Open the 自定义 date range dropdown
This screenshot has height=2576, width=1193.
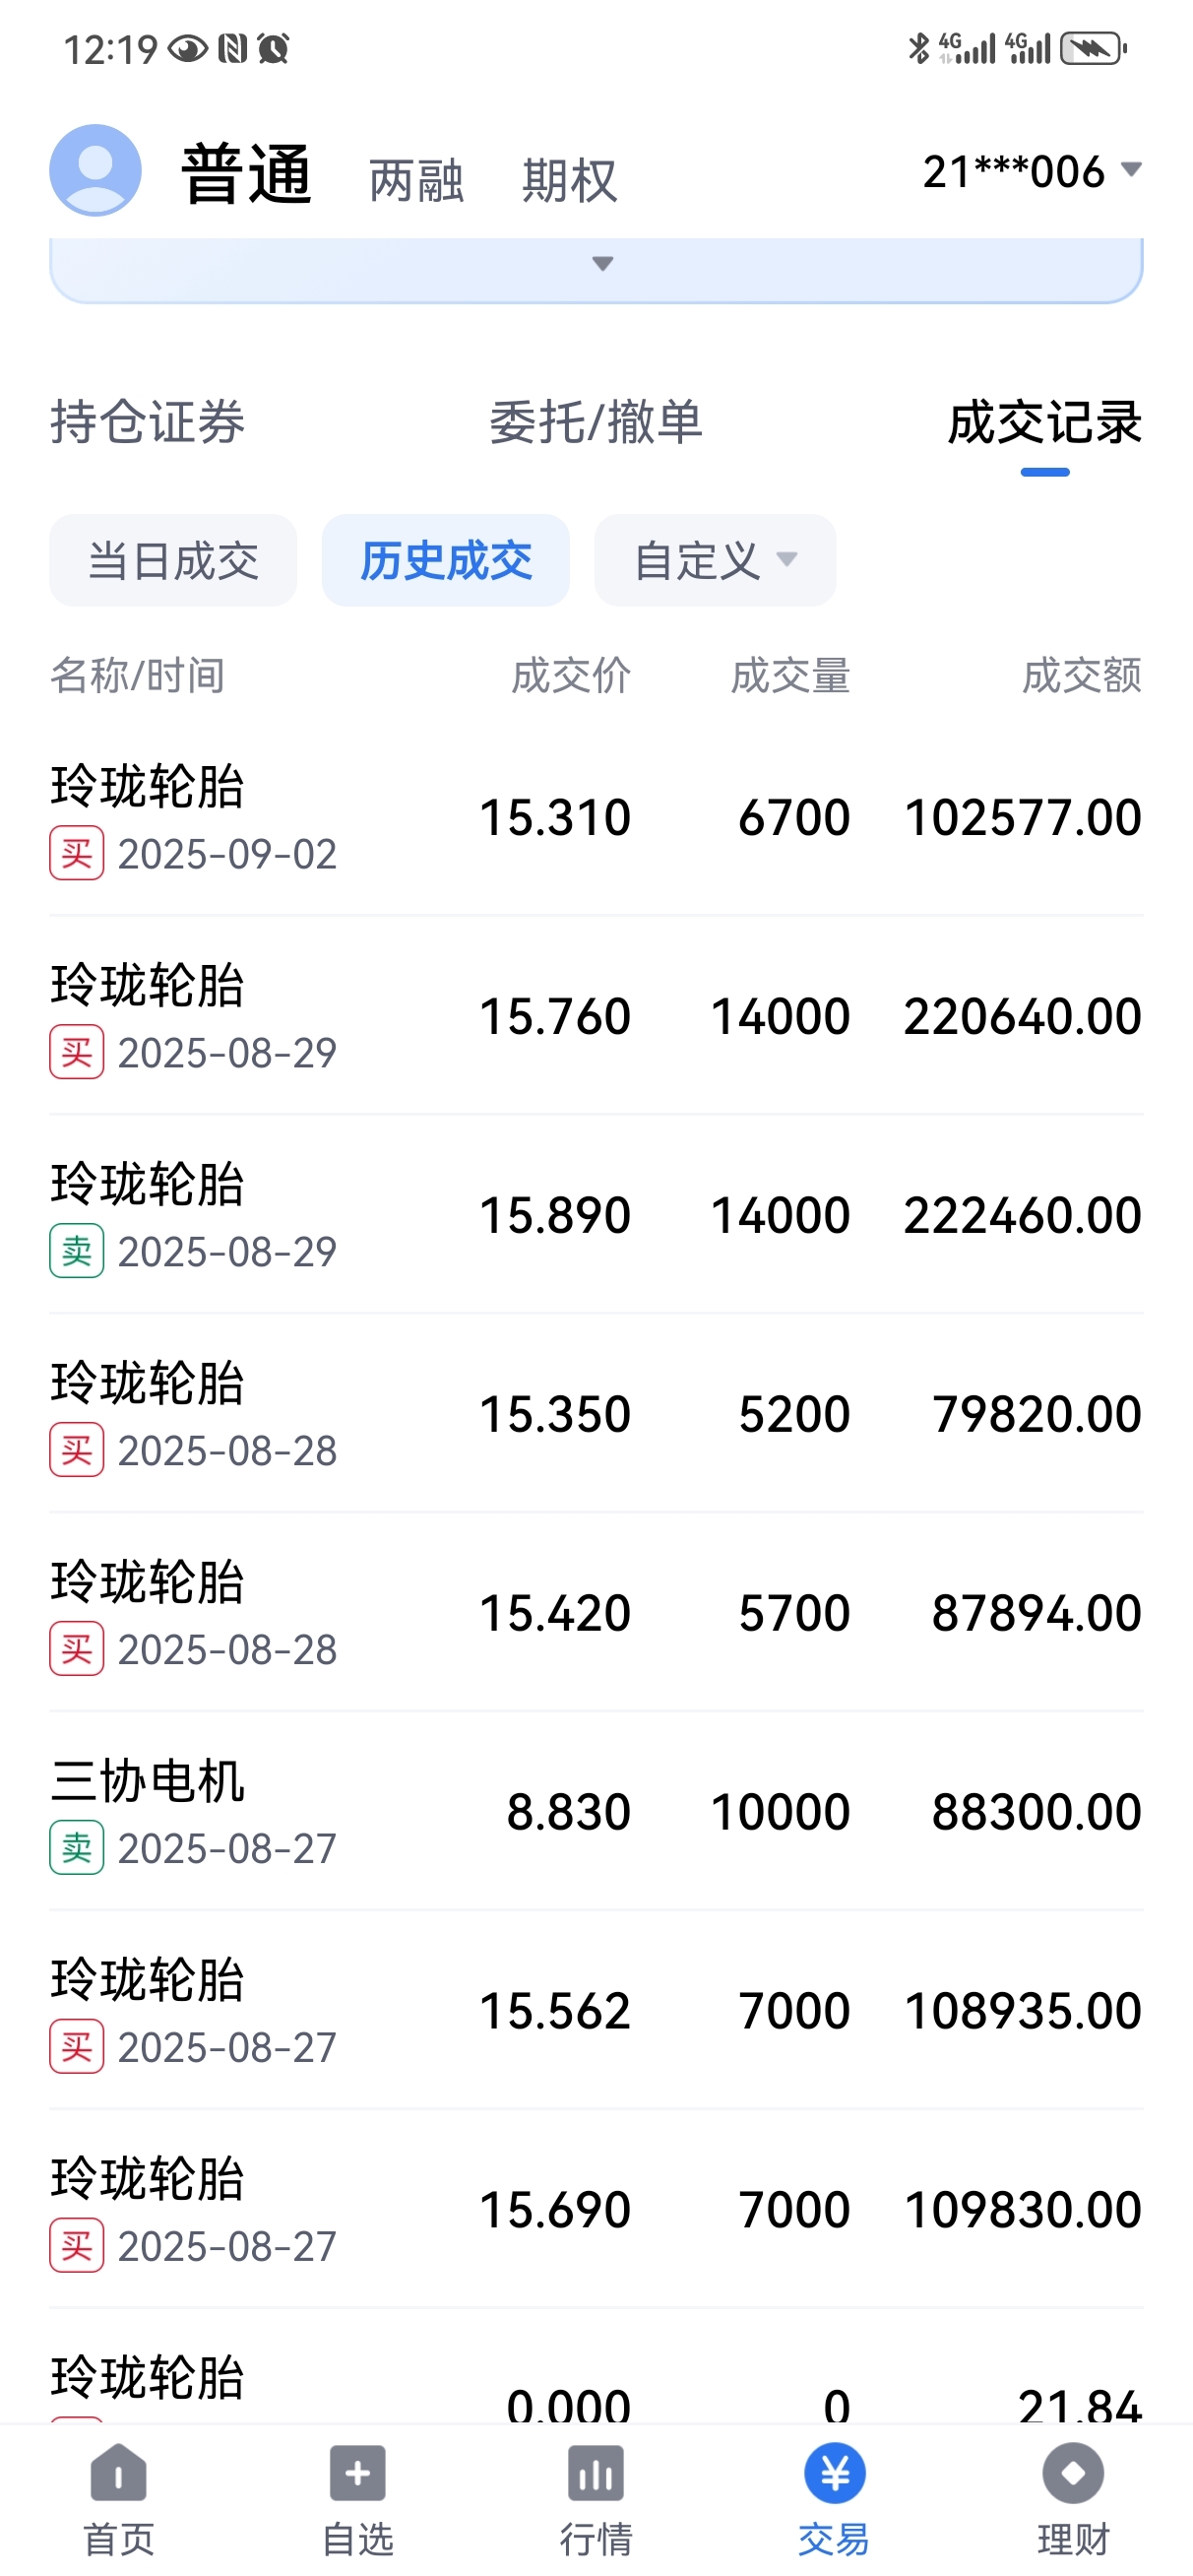[x=716, y=560]
